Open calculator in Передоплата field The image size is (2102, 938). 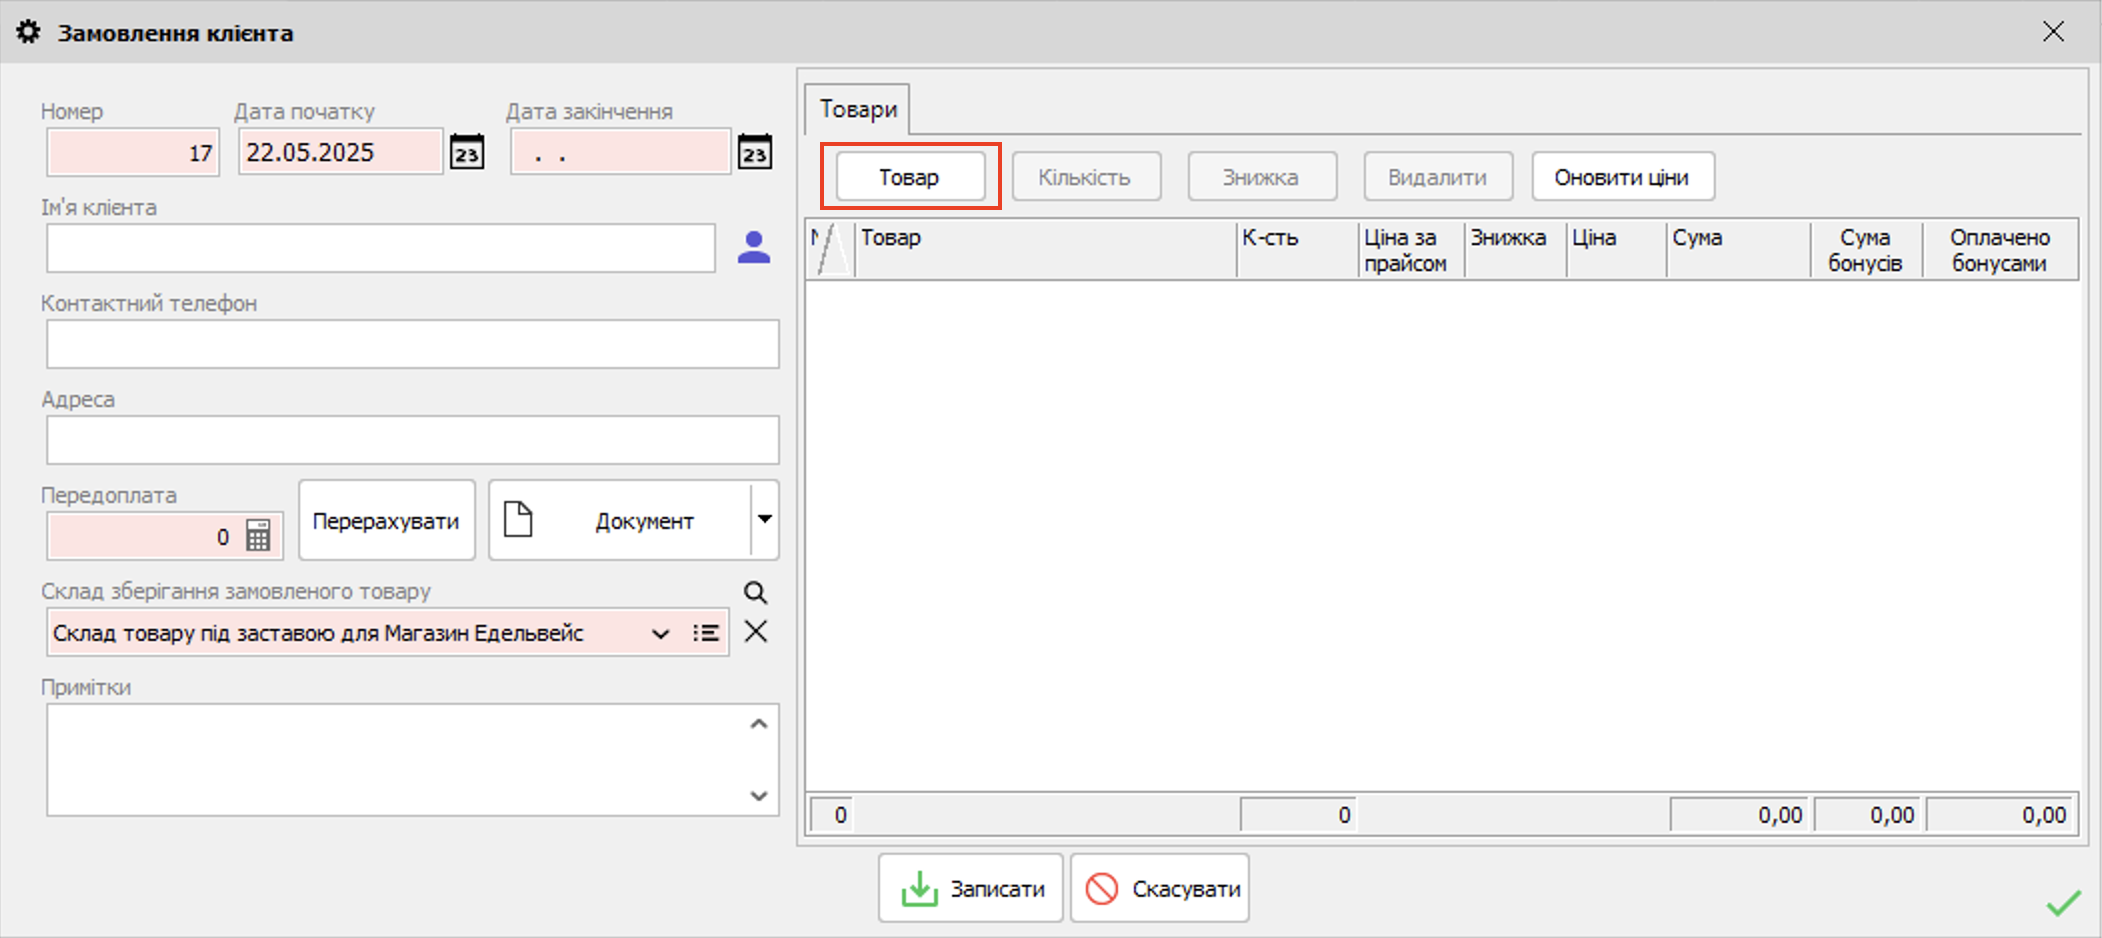point(258,537)
